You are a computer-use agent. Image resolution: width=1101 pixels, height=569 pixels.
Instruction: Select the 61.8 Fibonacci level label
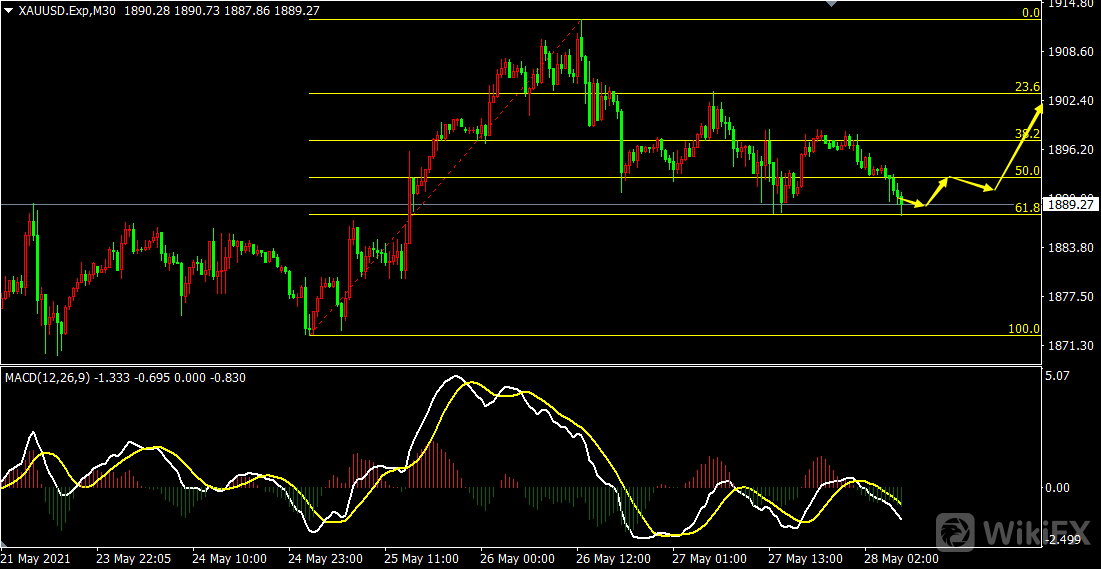1027,207
